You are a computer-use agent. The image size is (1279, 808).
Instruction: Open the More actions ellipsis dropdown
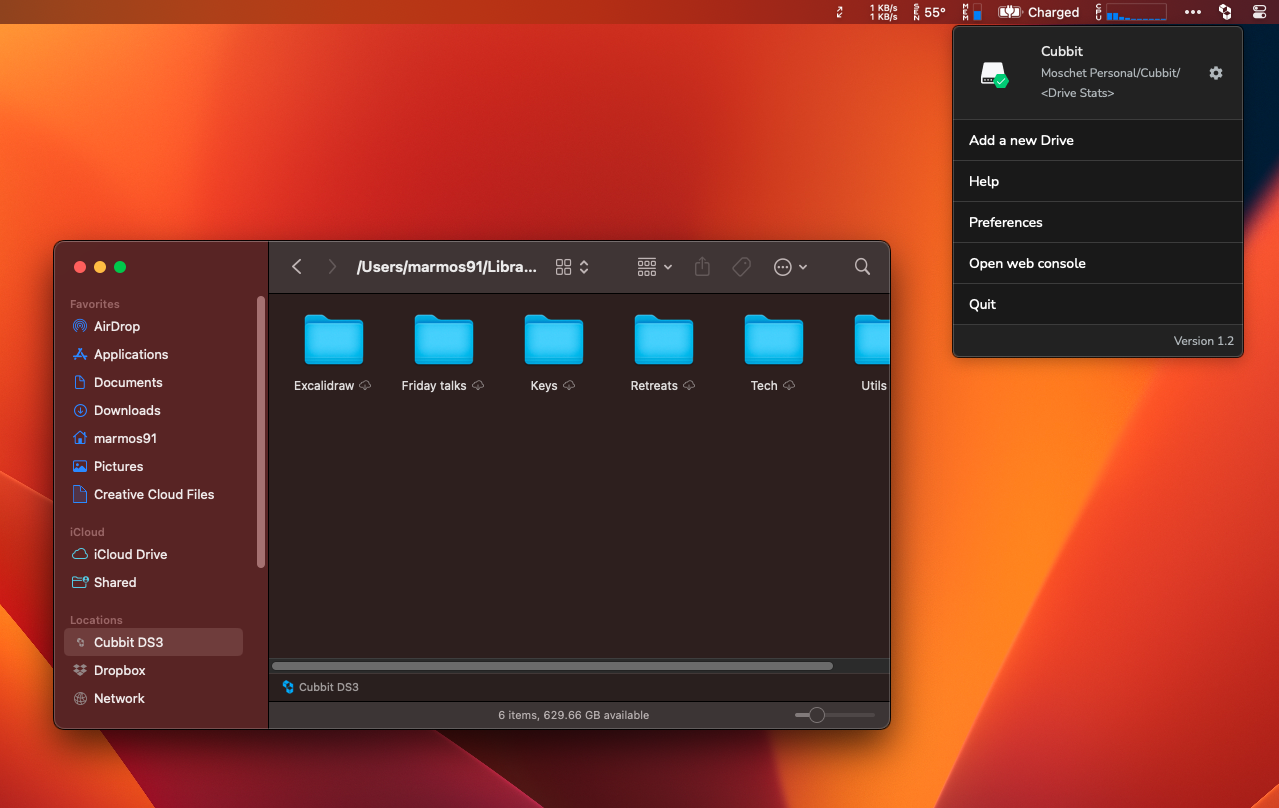pos(790,267)
